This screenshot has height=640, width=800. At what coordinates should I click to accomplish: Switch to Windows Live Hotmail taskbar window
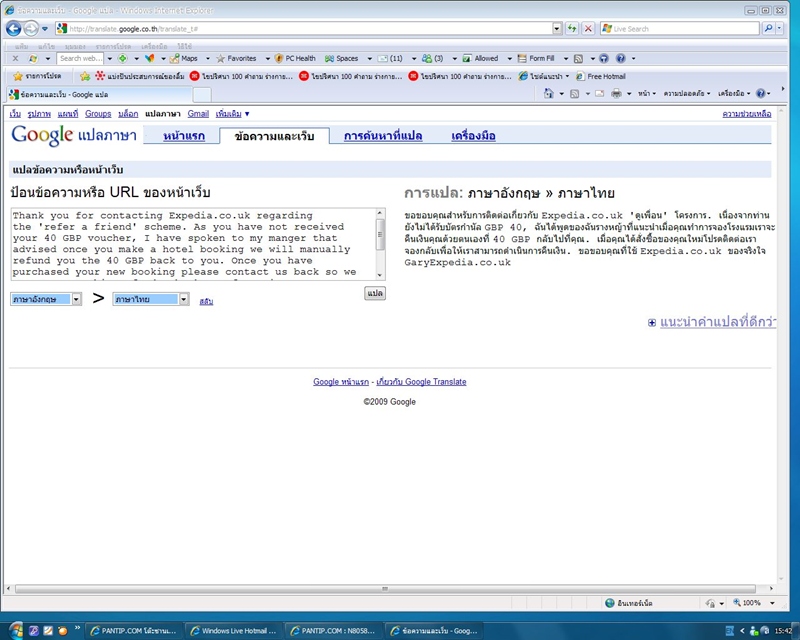tap(233, 631)
